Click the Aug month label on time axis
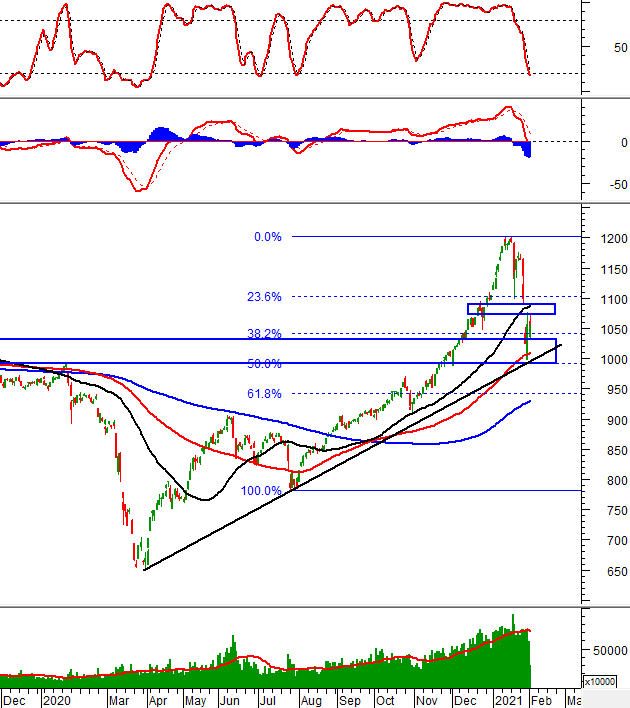This screenshot has width=630, height=708. pos(311,701)
